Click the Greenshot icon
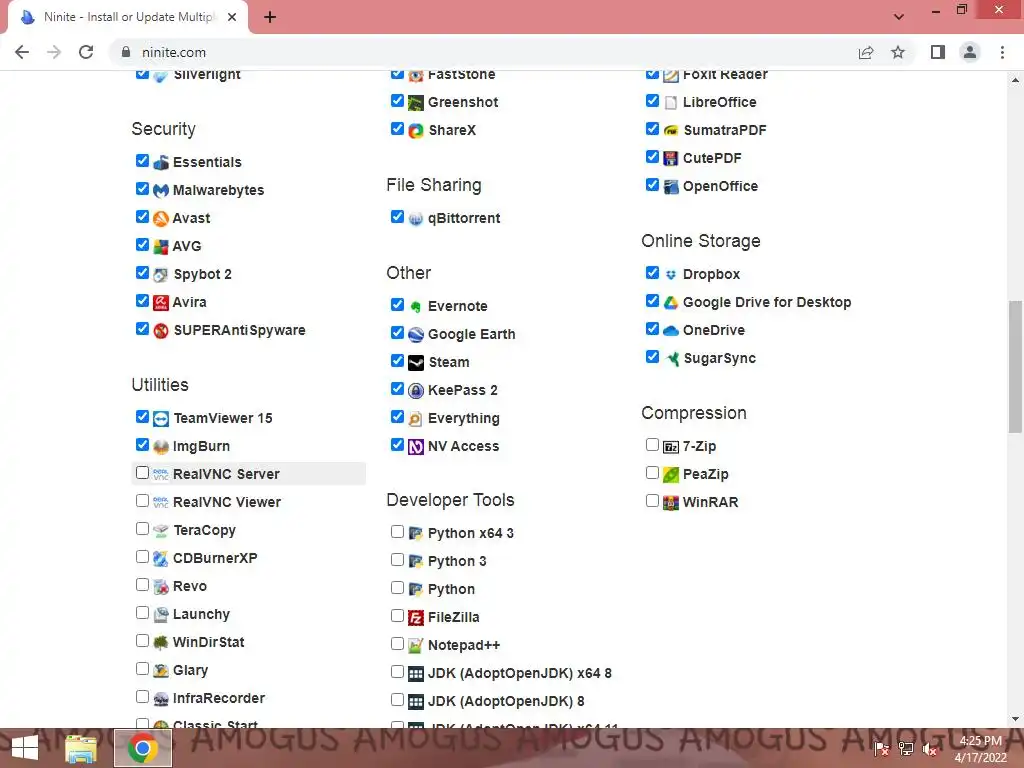This screenshot has height=768, width=1024. [x=416, y=103]
